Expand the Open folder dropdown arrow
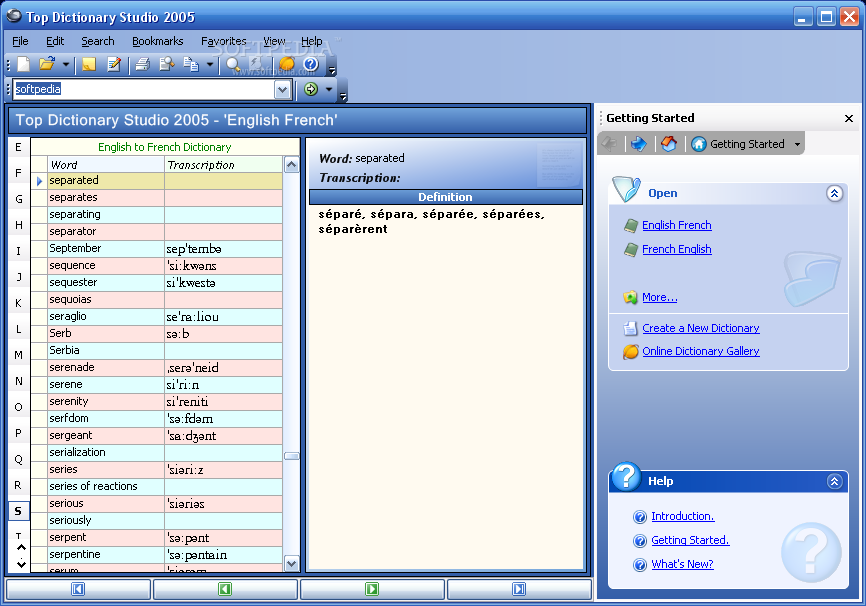Screen dimensions: 866x606 pyautogui.click(x=66, y=65)
